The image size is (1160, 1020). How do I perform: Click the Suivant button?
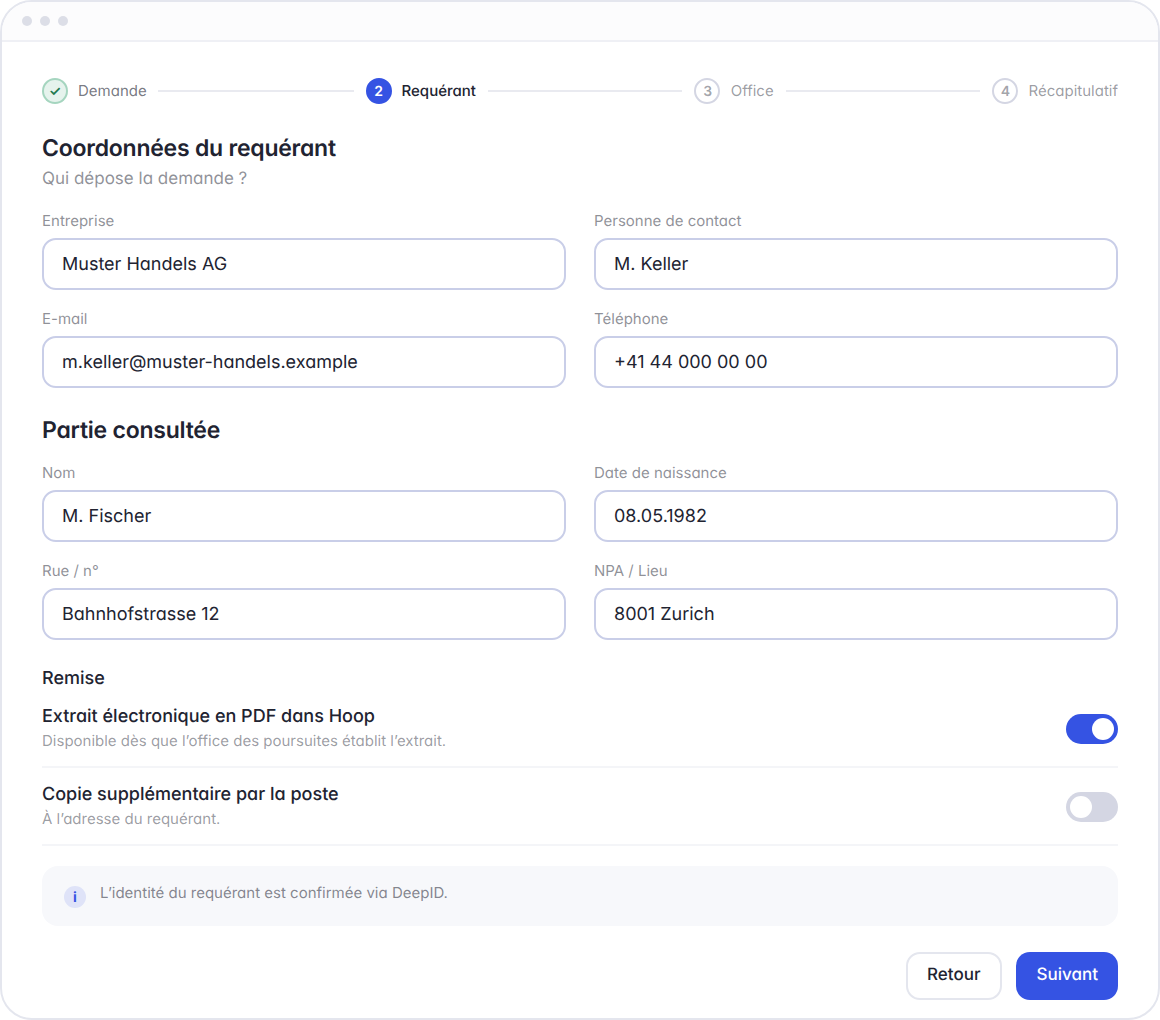(x=1067, y=975)
